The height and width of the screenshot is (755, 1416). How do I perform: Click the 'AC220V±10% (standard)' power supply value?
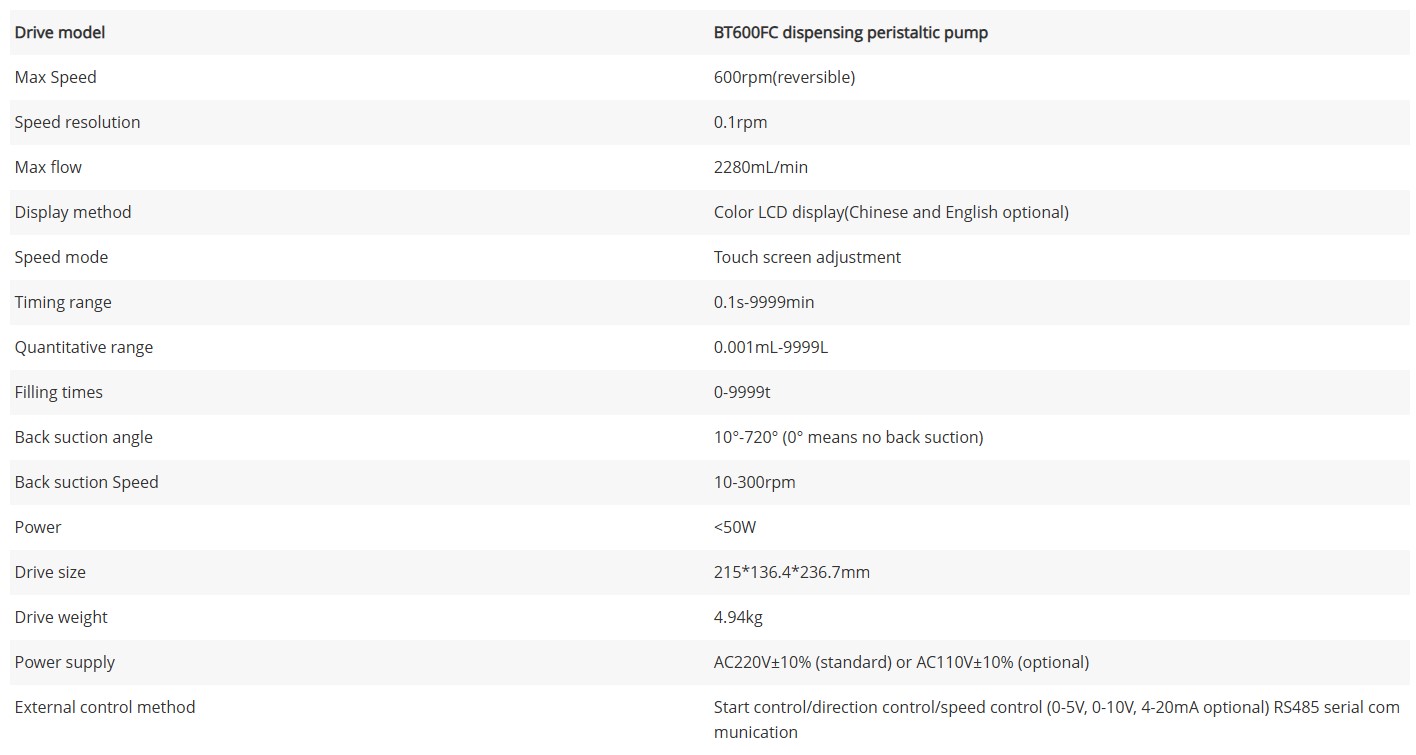[x=802, y=663]
